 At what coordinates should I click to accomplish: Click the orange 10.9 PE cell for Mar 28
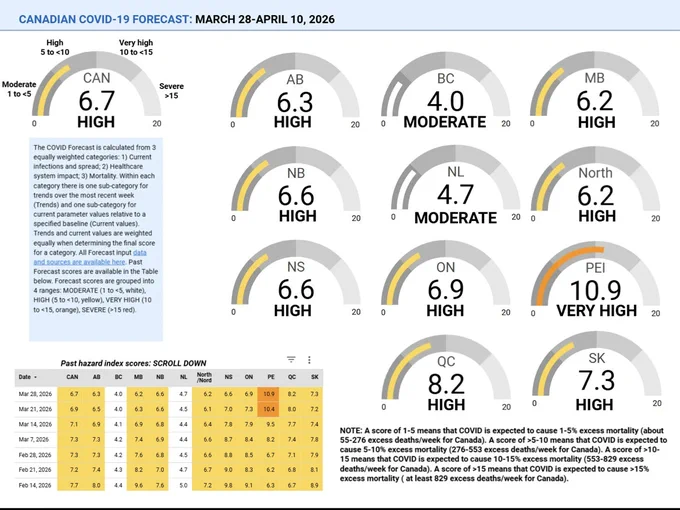268,394
